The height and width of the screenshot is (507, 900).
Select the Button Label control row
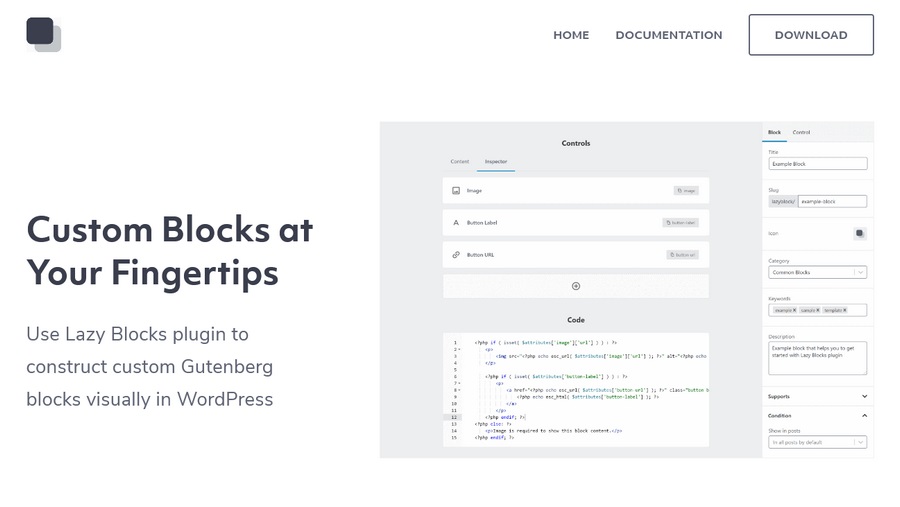point(576,223)
